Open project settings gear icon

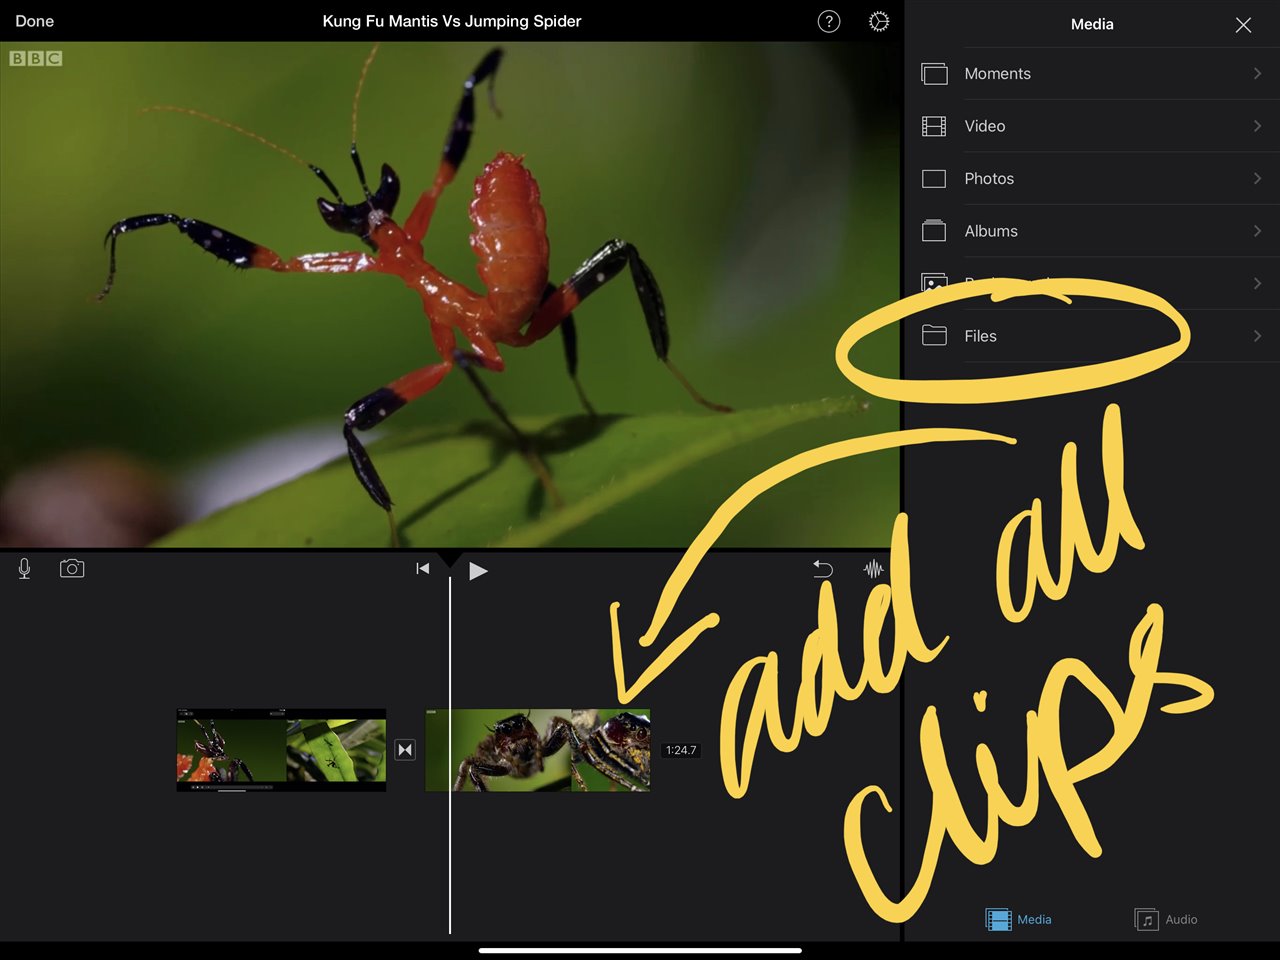[x=879, y=21]
